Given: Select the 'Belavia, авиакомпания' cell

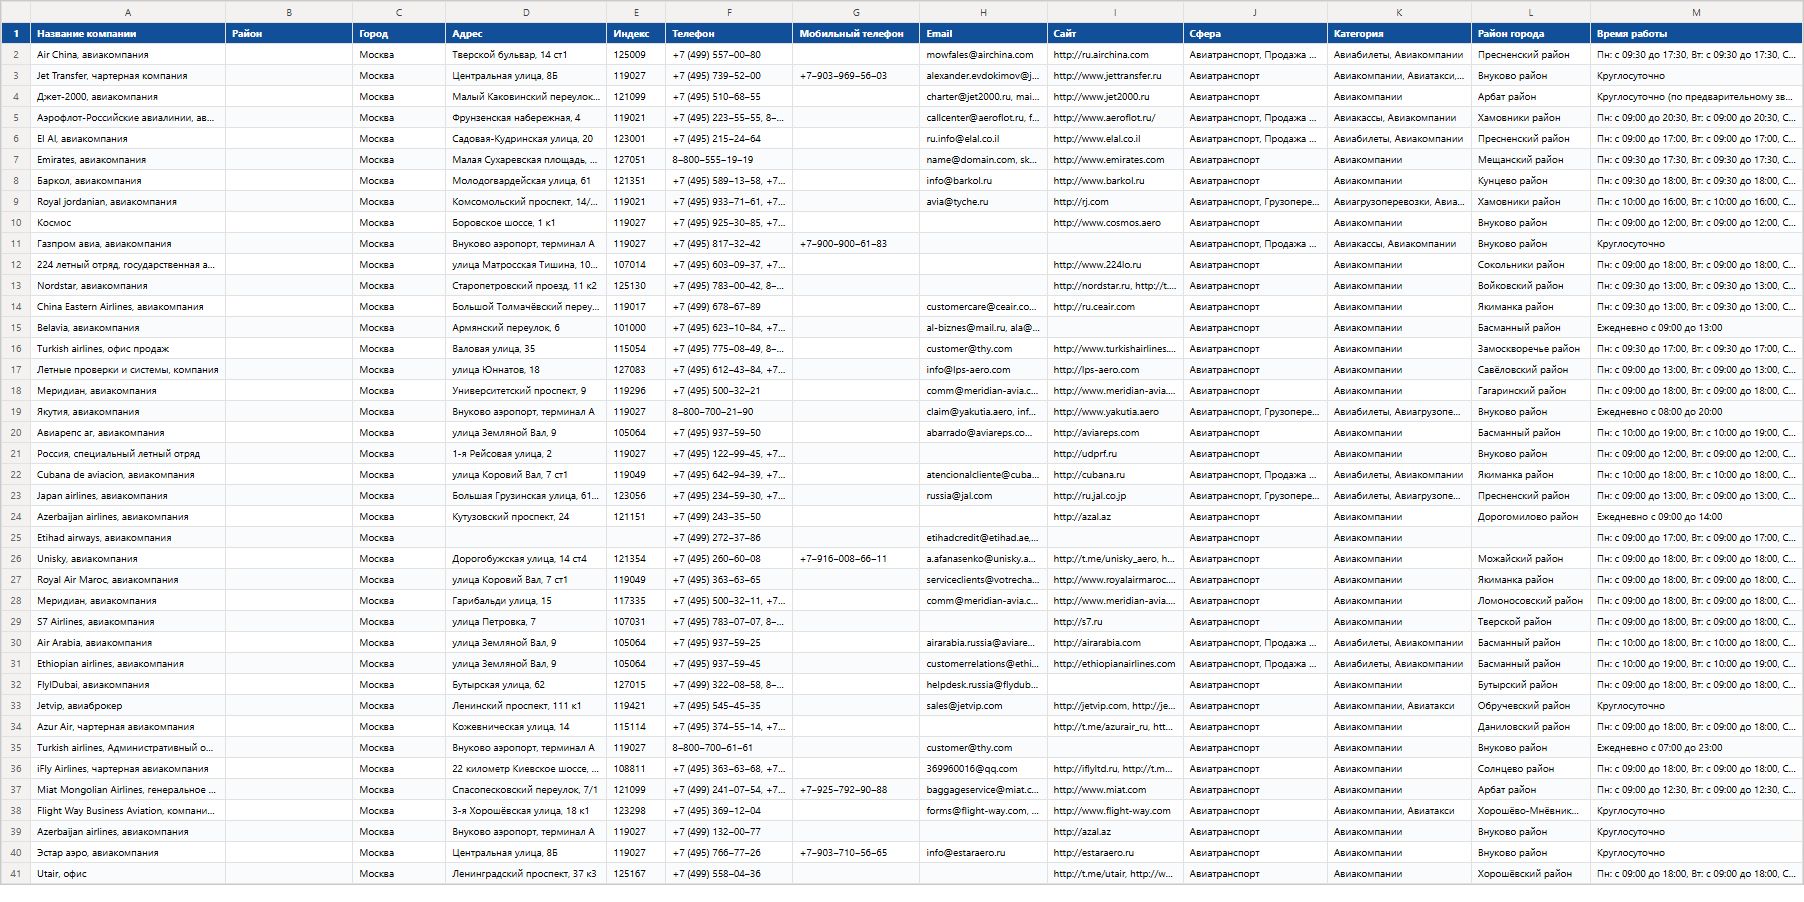Looking at the screenshot, I should pyautogui.click(x=128, y=328).
